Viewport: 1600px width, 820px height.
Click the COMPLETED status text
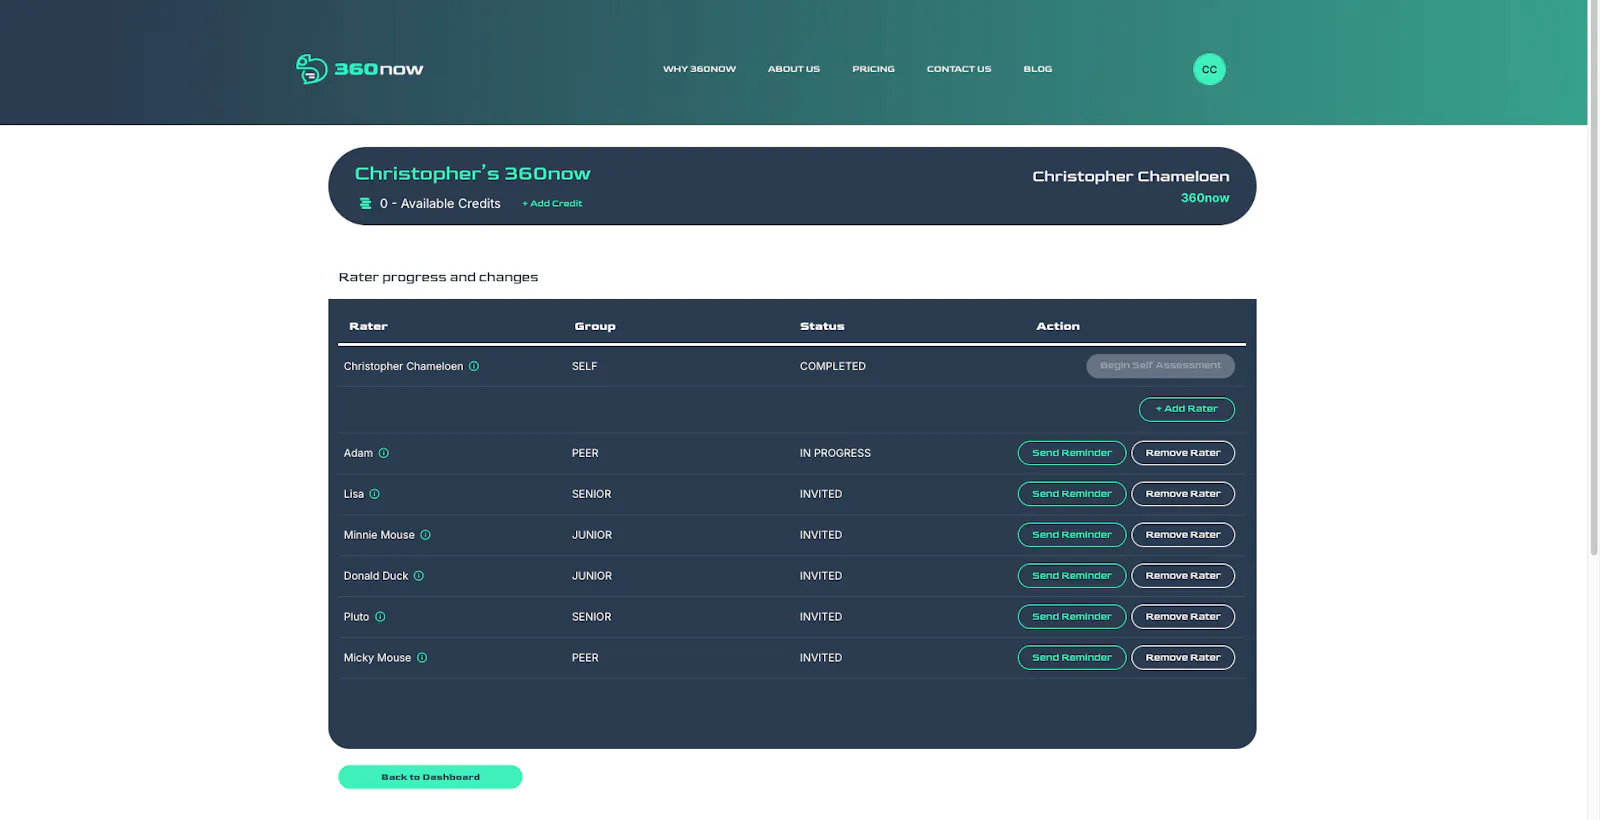click(x=833, y=366)
